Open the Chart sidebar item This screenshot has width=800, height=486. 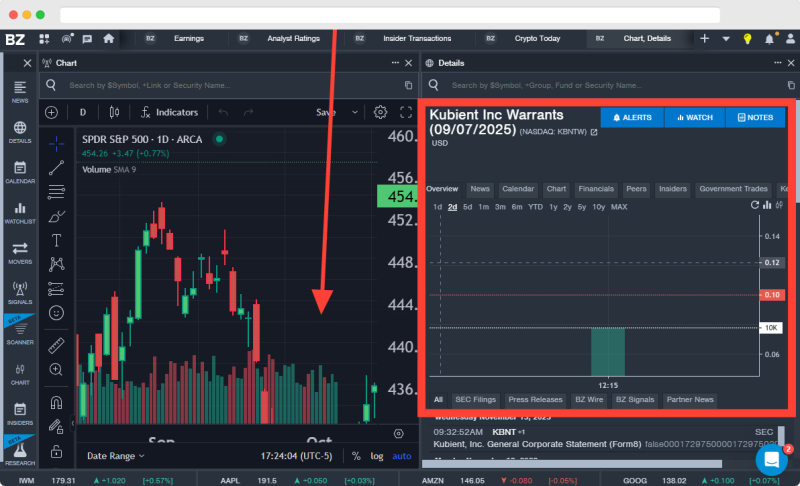tap(20, 374)
